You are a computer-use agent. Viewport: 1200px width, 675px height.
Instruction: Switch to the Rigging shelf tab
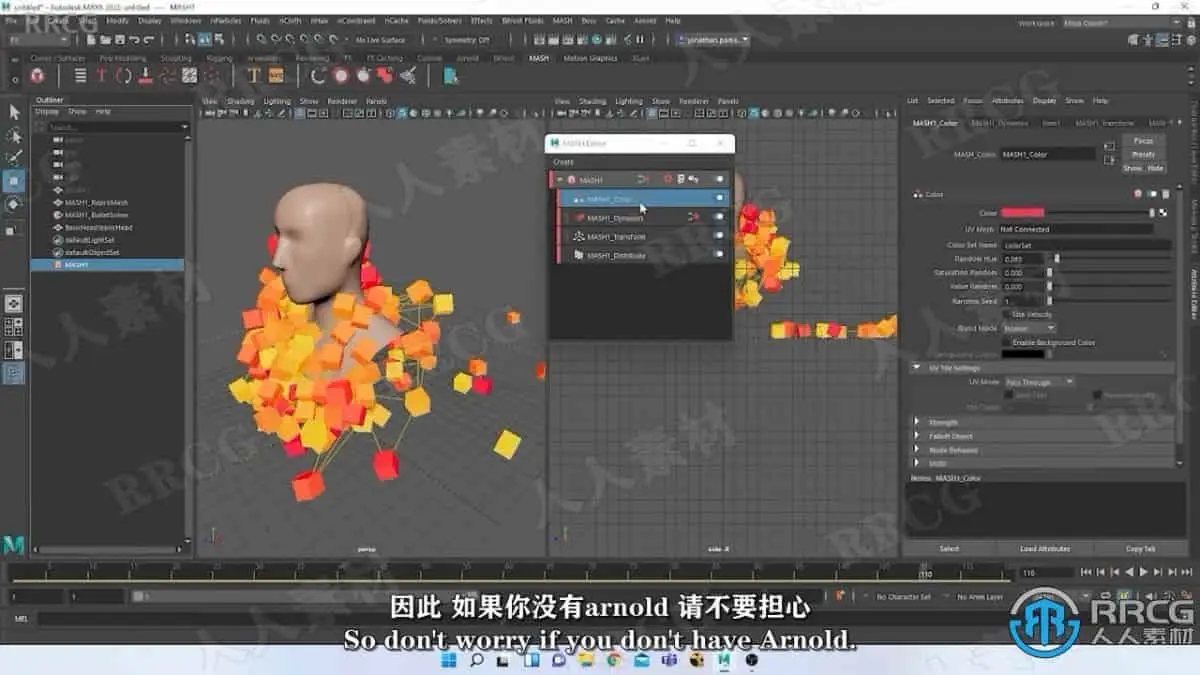[x=219, y=58]
